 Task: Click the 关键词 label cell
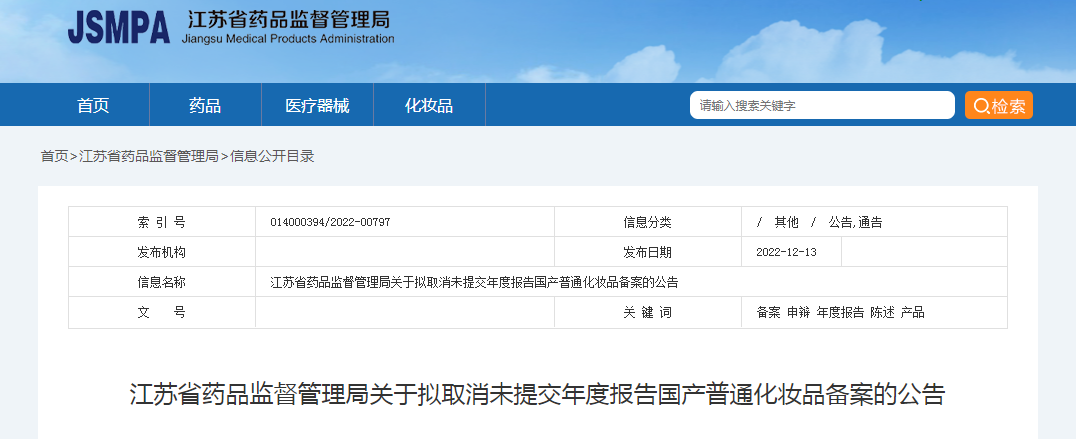click(x=648, y=313)
